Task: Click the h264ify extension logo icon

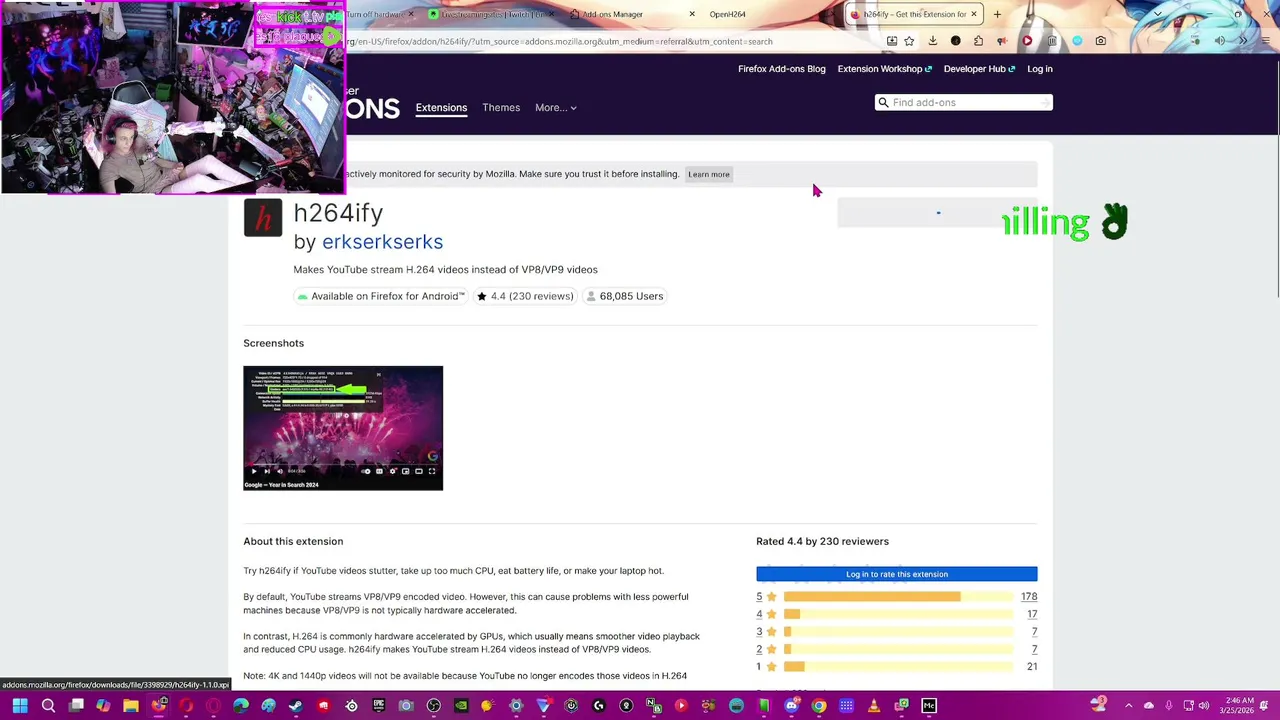Action: tap(263, 218)
